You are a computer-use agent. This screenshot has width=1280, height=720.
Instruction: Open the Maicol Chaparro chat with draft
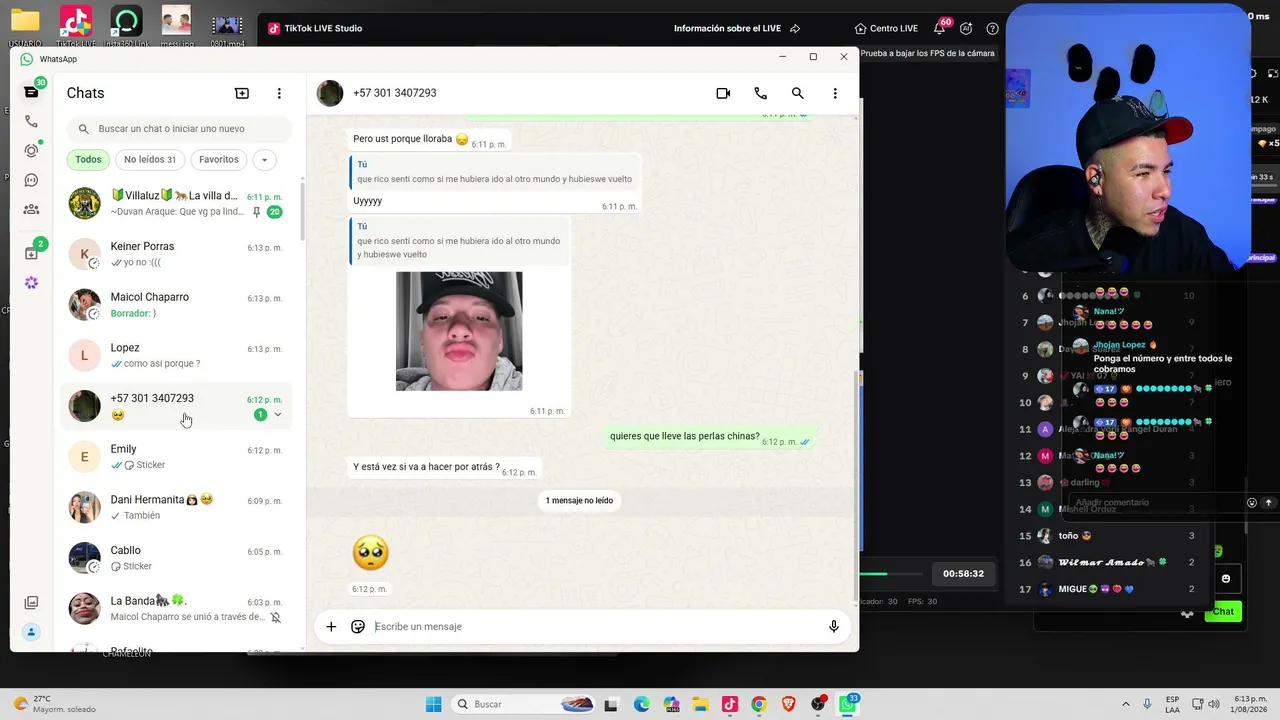tap(176, 305)
